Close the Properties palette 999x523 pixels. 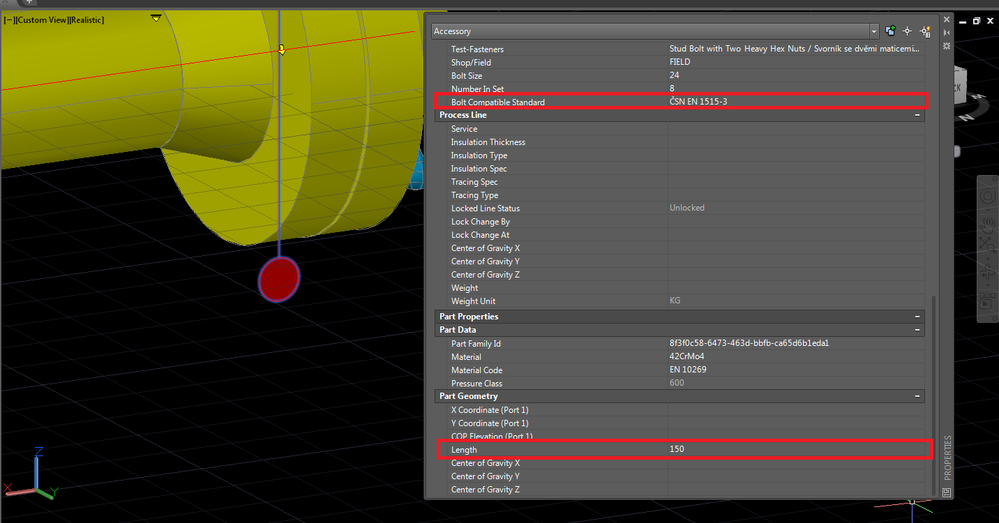pyautogui.click(x=947, y=20)
